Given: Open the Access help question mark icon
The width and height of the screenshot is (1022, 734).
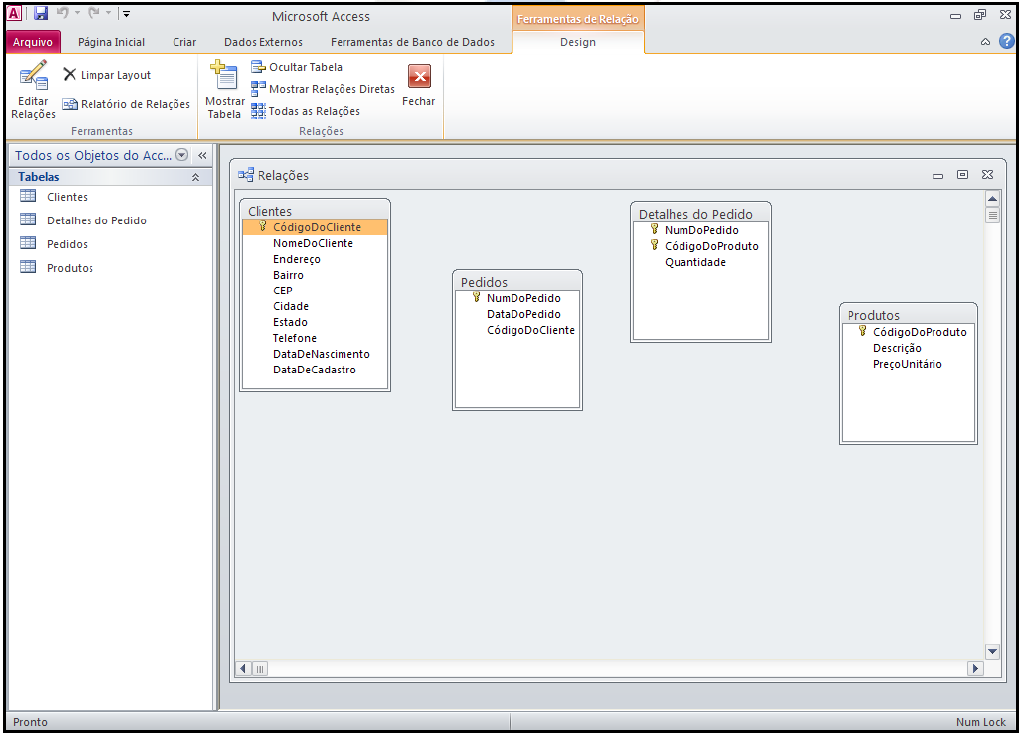Looking at the screenshot, I should click(1006, 42).
